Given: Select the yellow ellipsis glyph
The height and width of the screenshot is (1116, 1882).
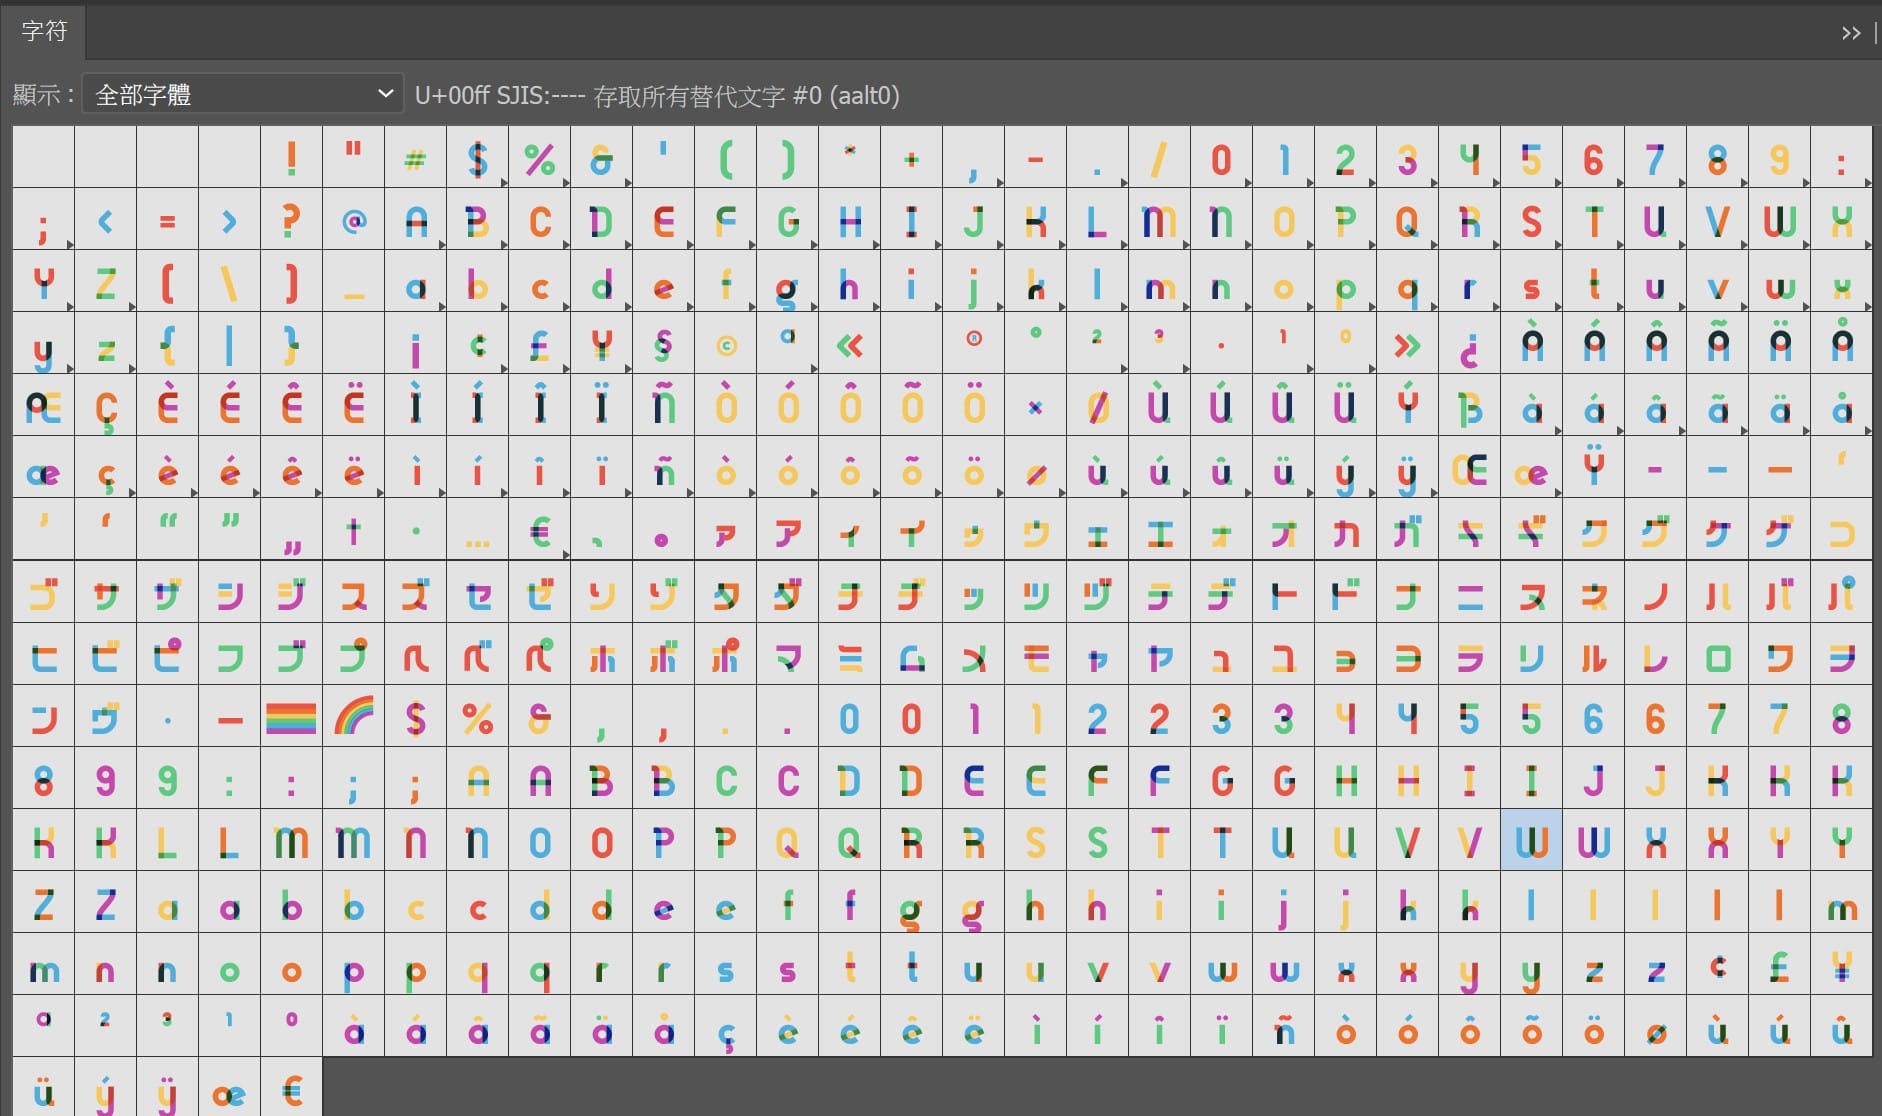Looking at the screenshot, I should (478, 530).
